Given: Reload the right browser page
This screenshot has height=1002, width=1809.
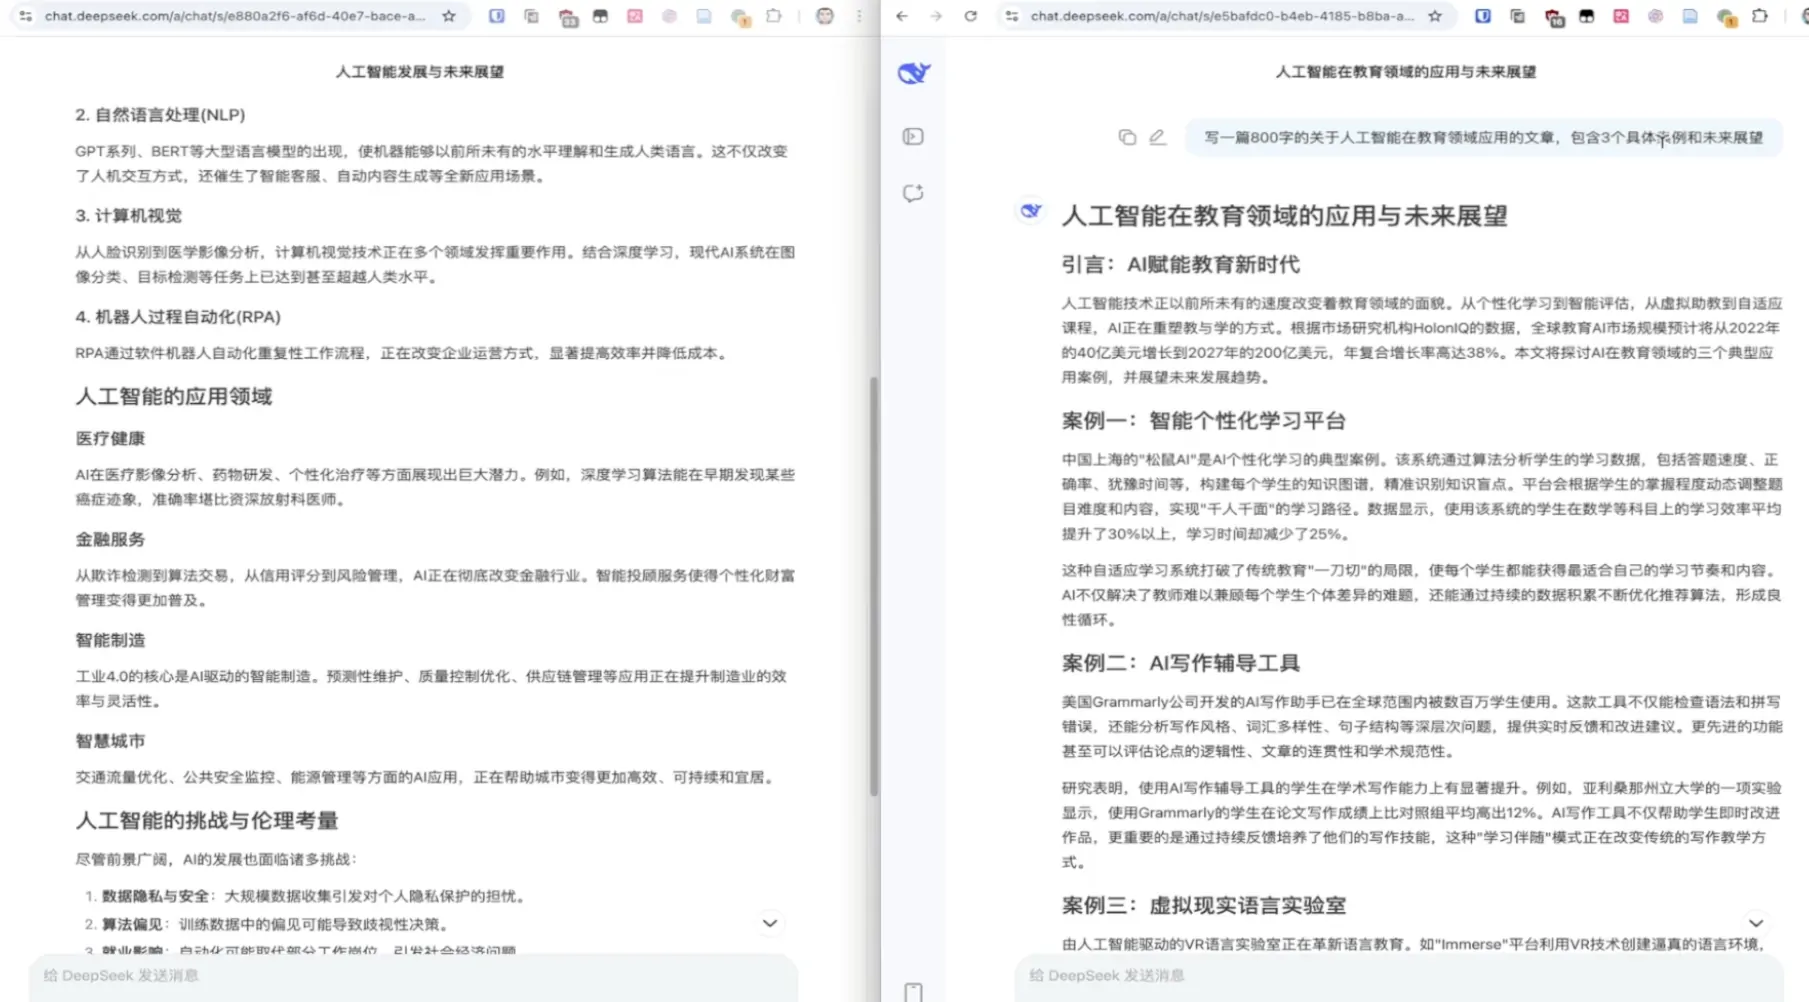Looking at the screenshot, I should [x=970, y=16].
